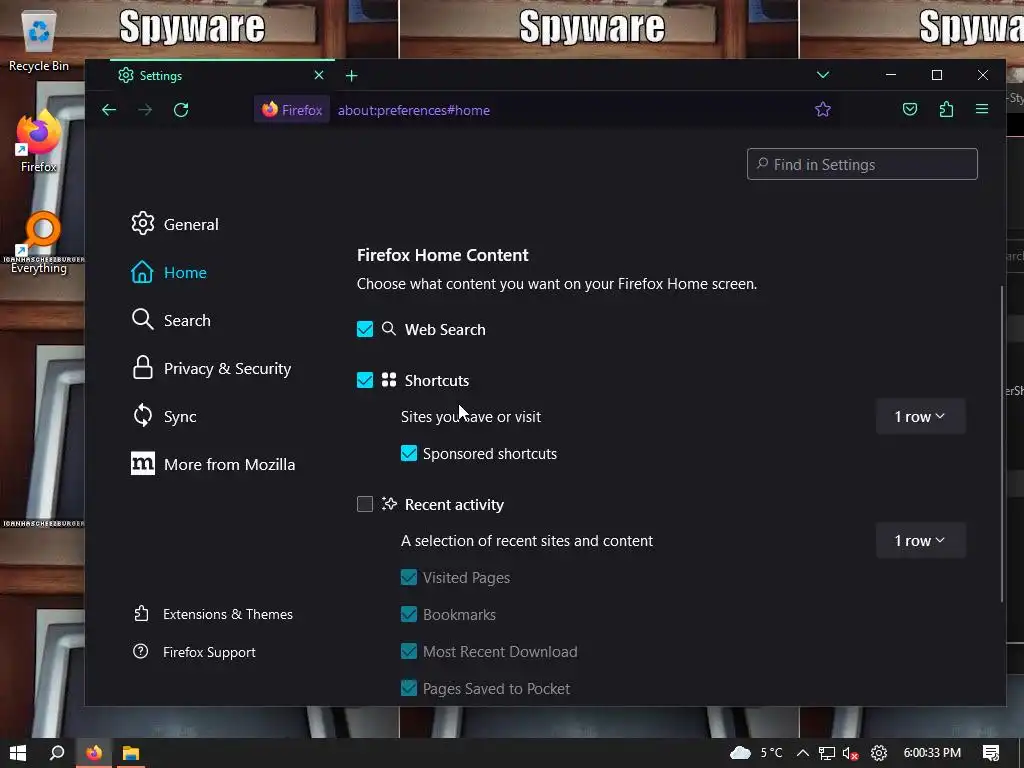1024x768 pixels.
Task: Click the Firefox Home Content heading
Action: (x=443, y=255)
